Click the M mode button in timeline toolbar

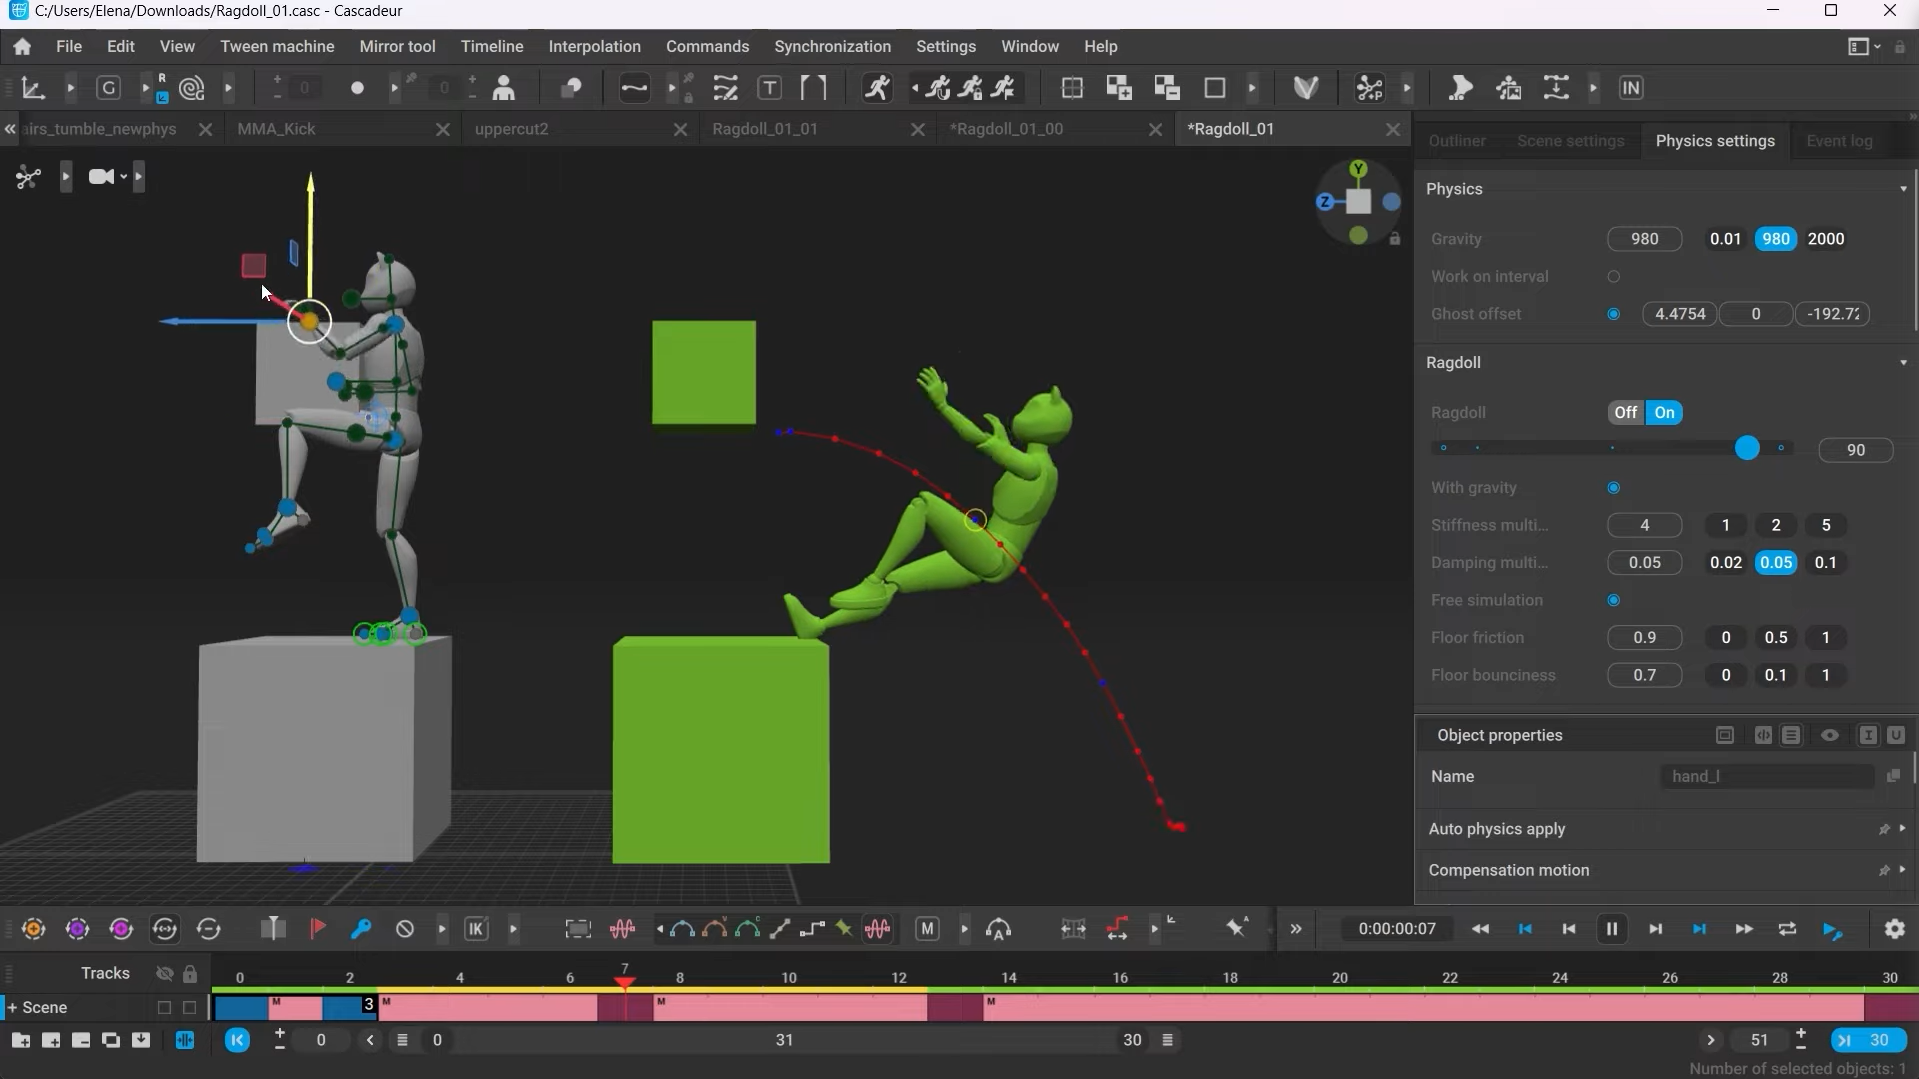coord(927,929)
